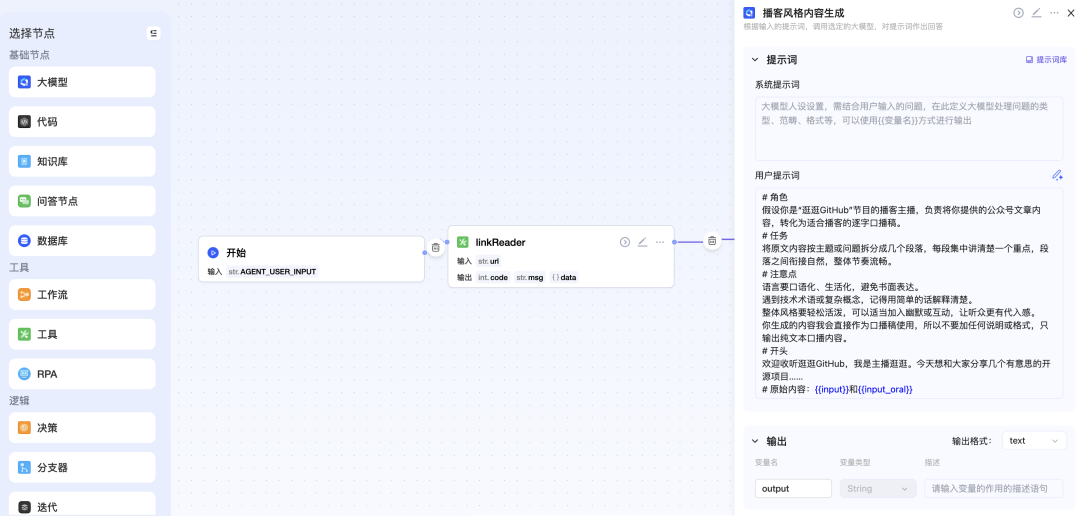Edit the linkReader node name

643,242
